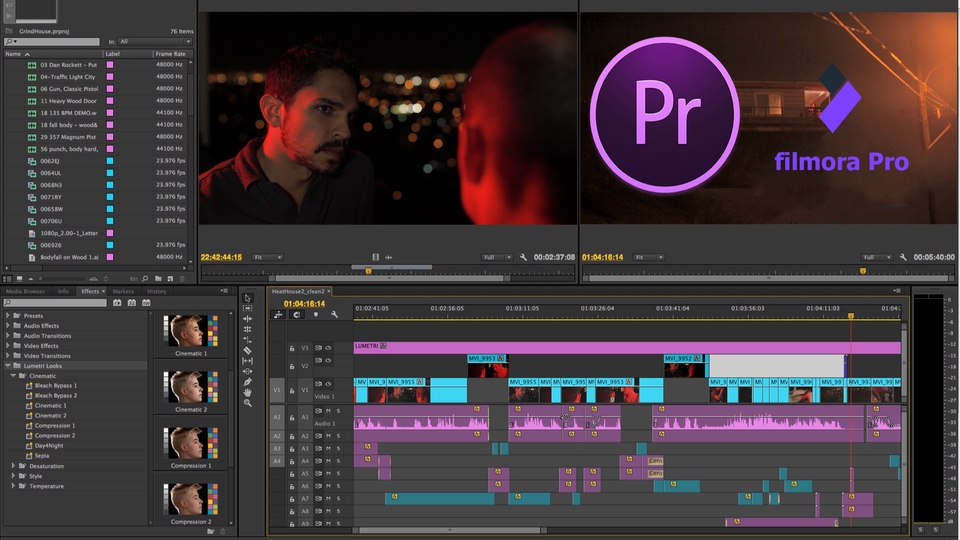This screenshot has height=540, width=960.
Task: Select the Ripple Edit tool
Action: tap(247, 318)
